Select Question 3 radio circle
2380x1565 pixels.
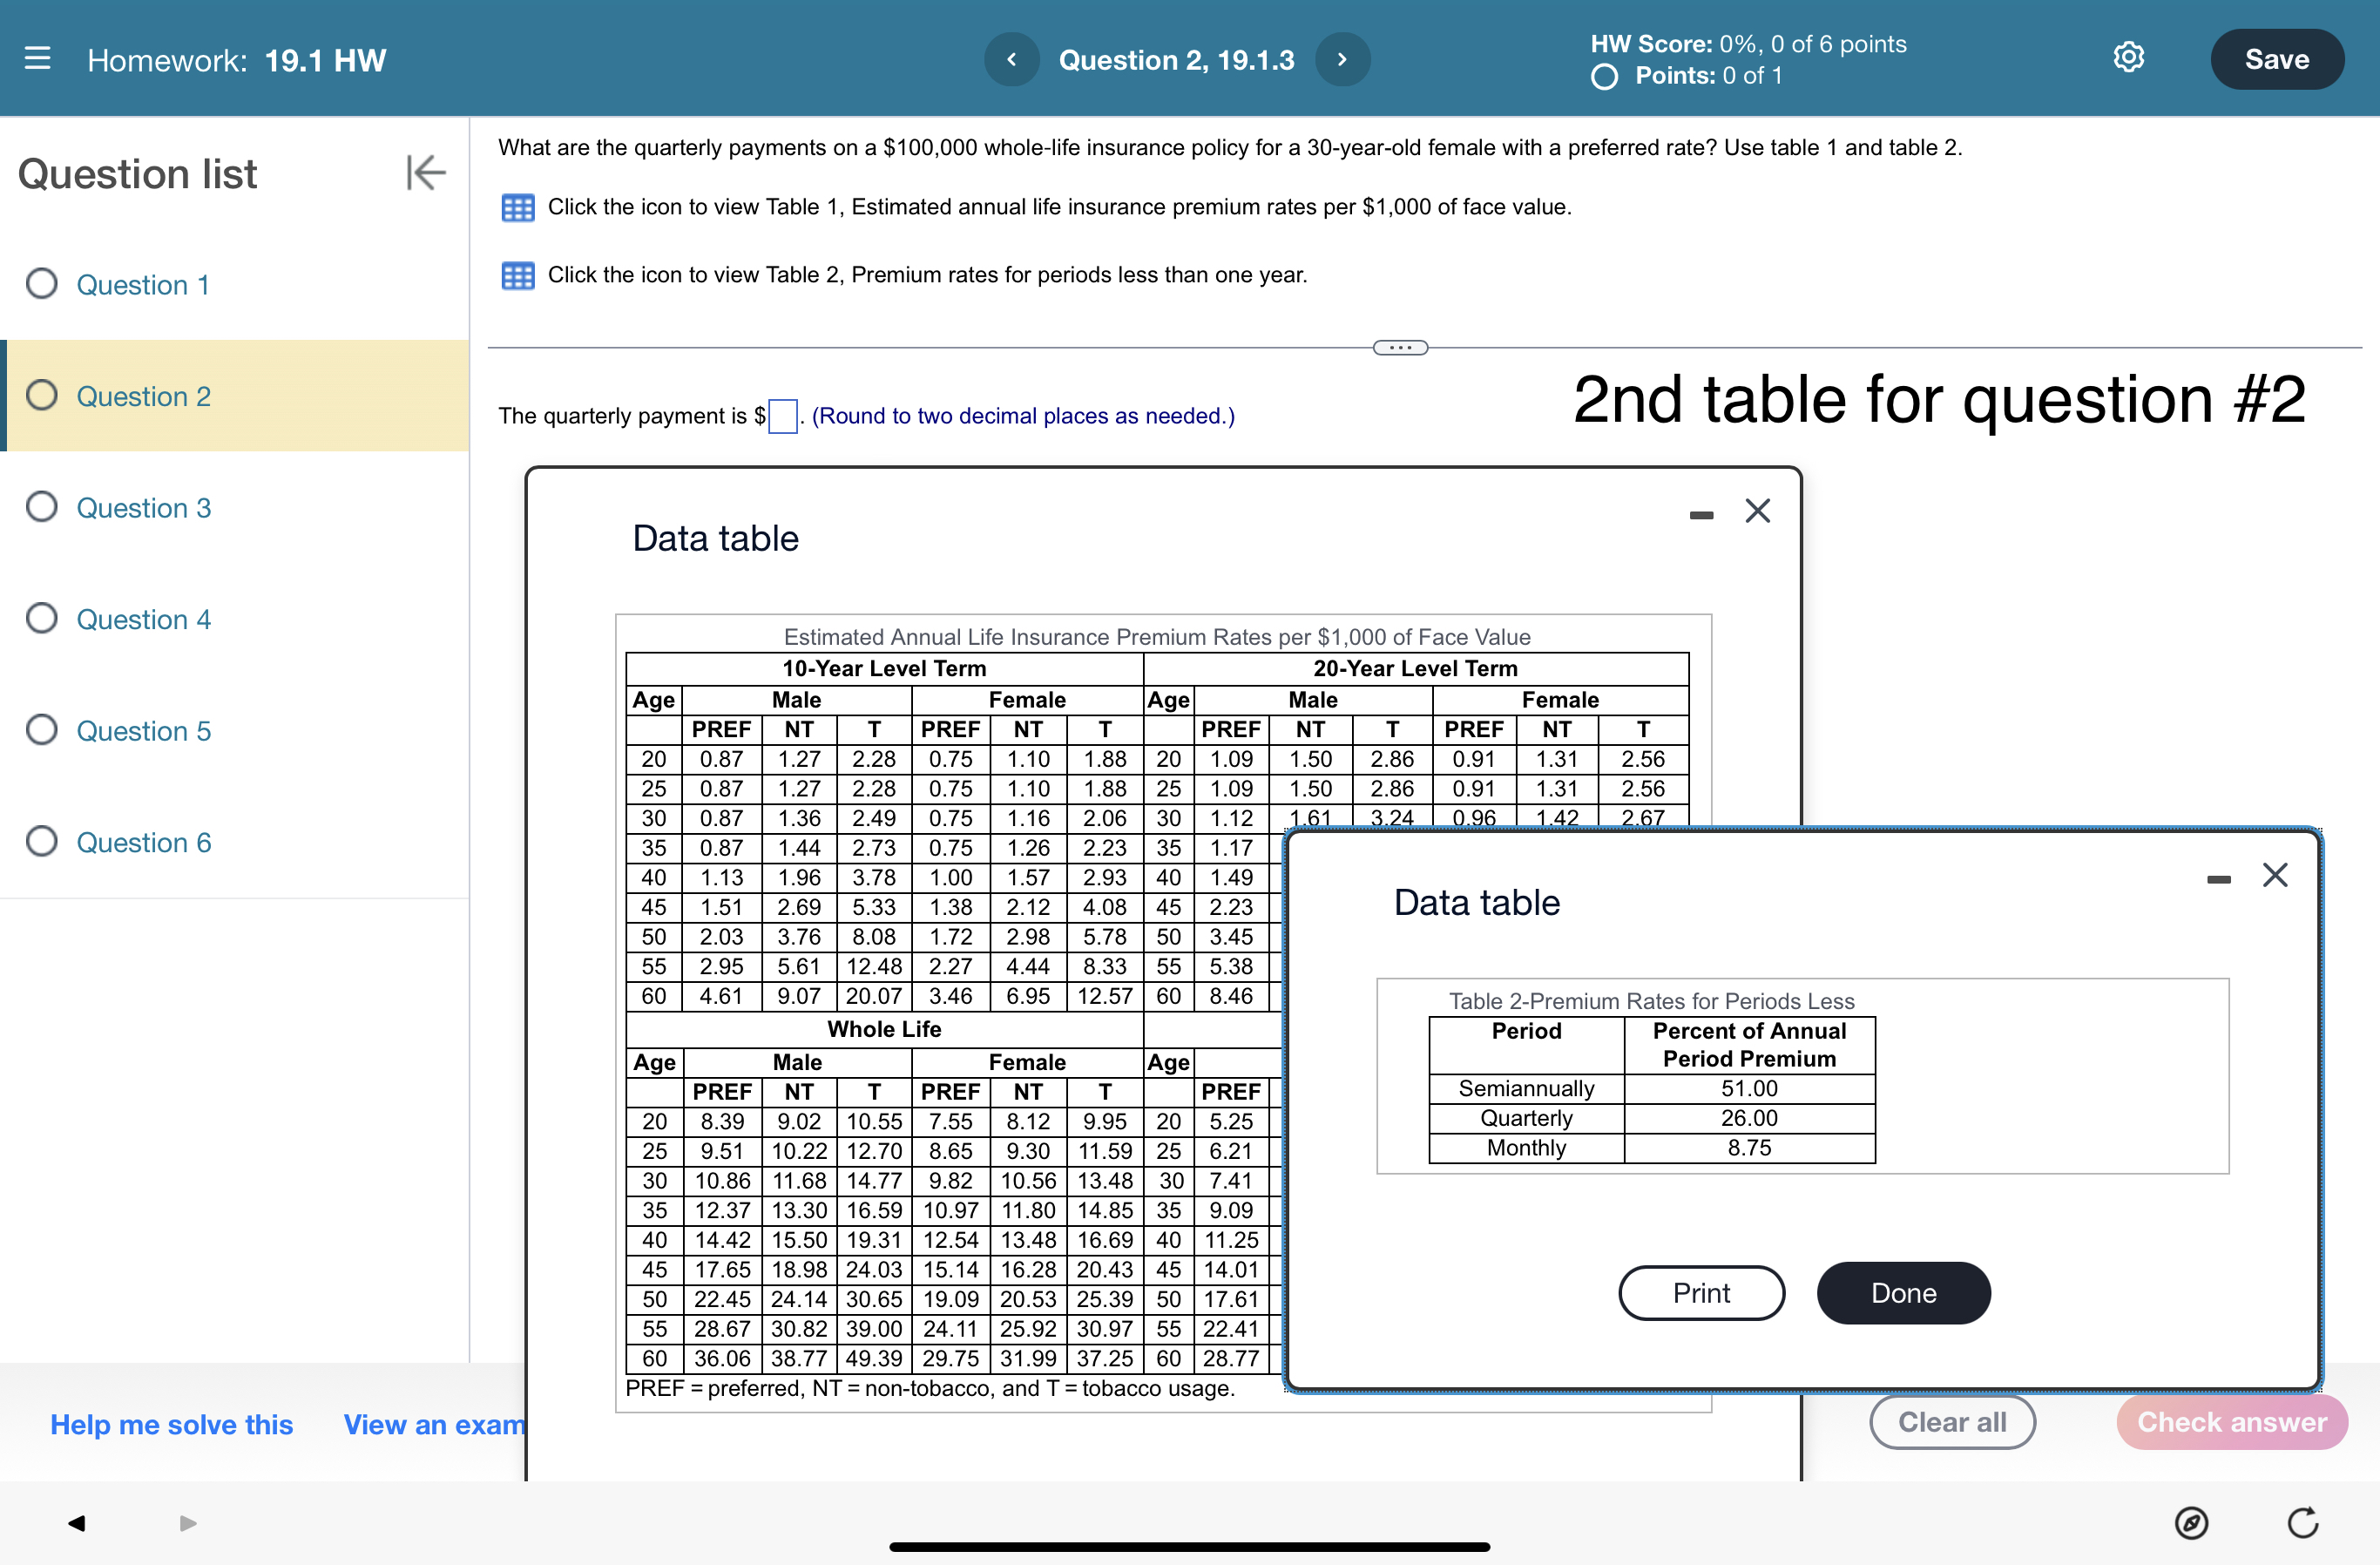42,507
